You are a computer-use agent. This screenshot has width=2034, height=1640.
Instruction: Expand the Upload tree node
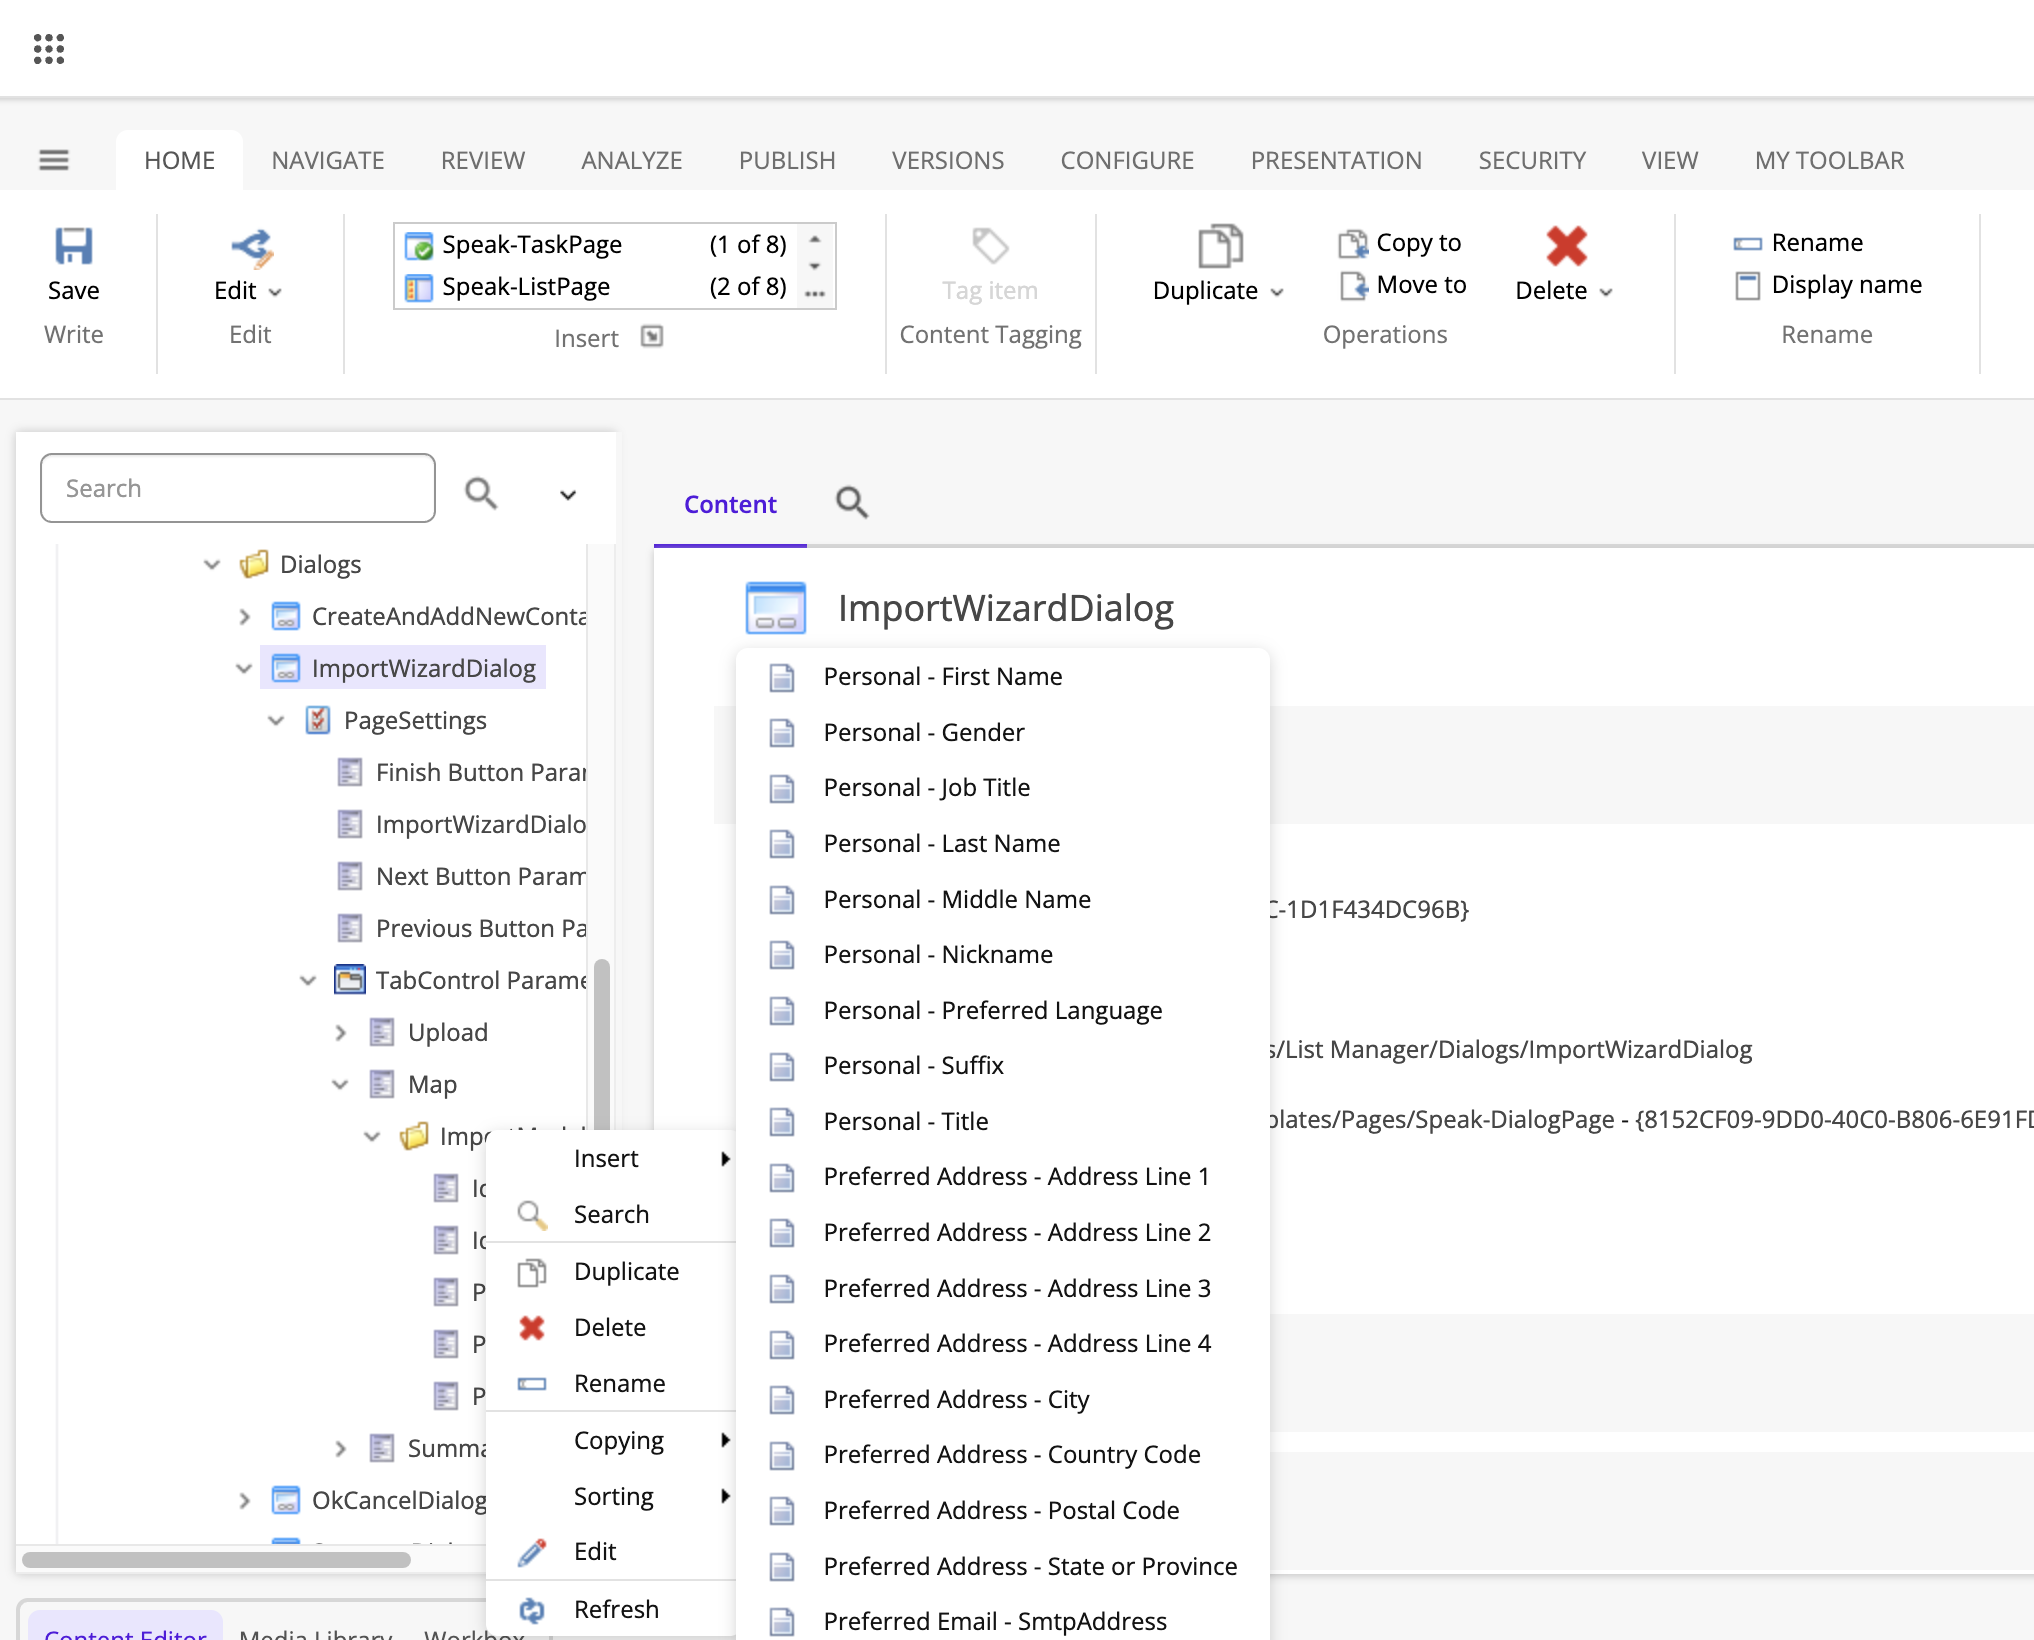click(x=341, y=1033)
